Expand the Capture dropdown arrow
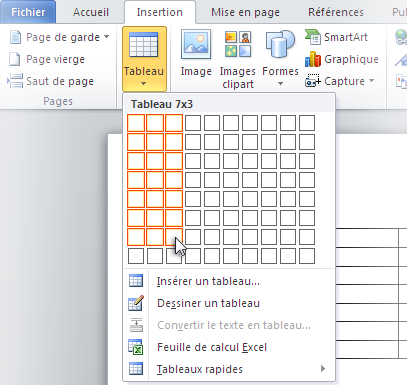 point(372,81)
